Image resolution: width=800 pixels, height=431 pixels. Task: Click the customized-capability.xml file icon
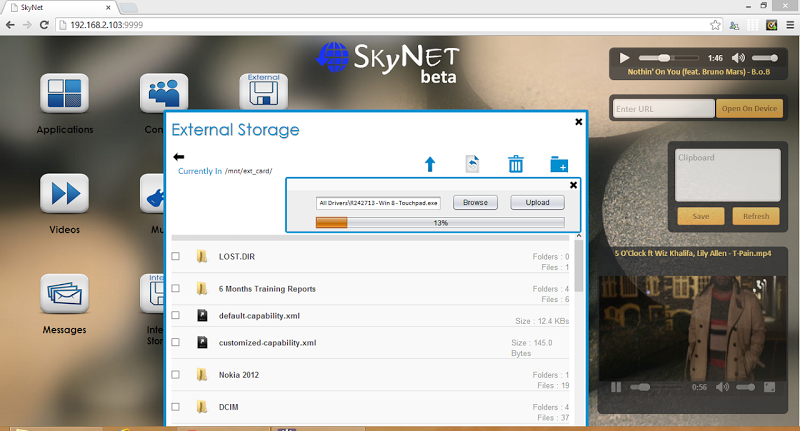tap(202, 342)
